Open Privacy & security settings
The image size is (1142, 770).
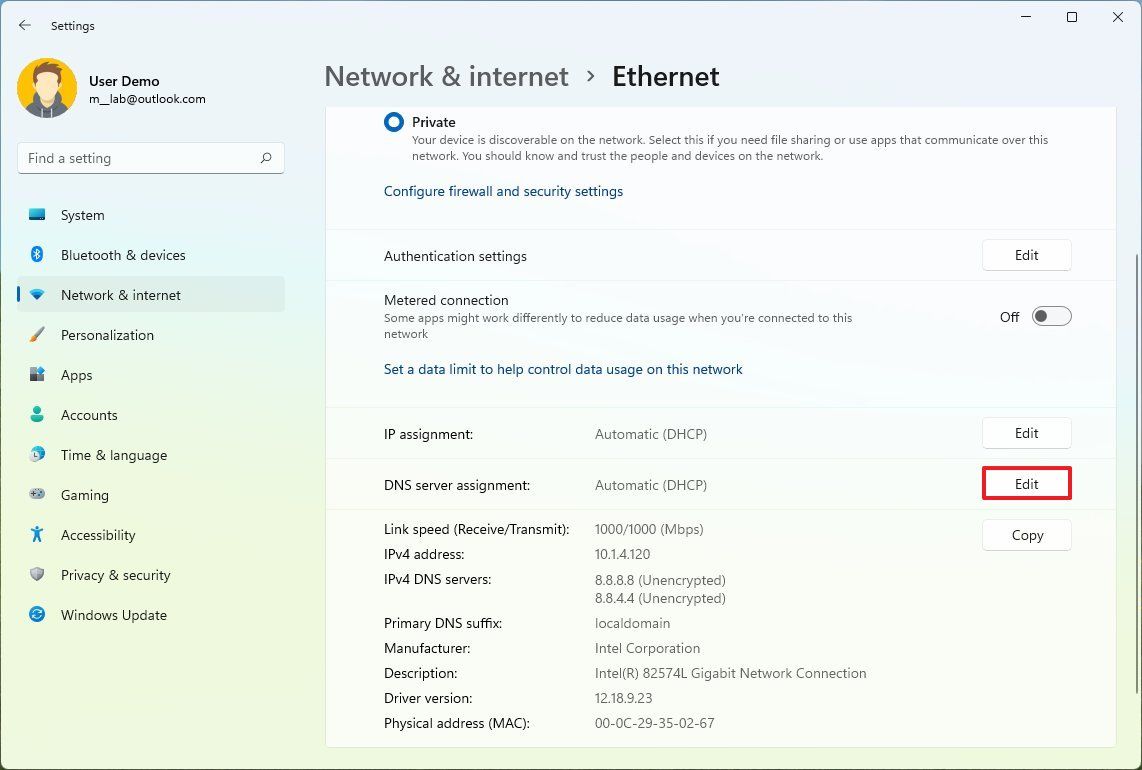point(115,575)
